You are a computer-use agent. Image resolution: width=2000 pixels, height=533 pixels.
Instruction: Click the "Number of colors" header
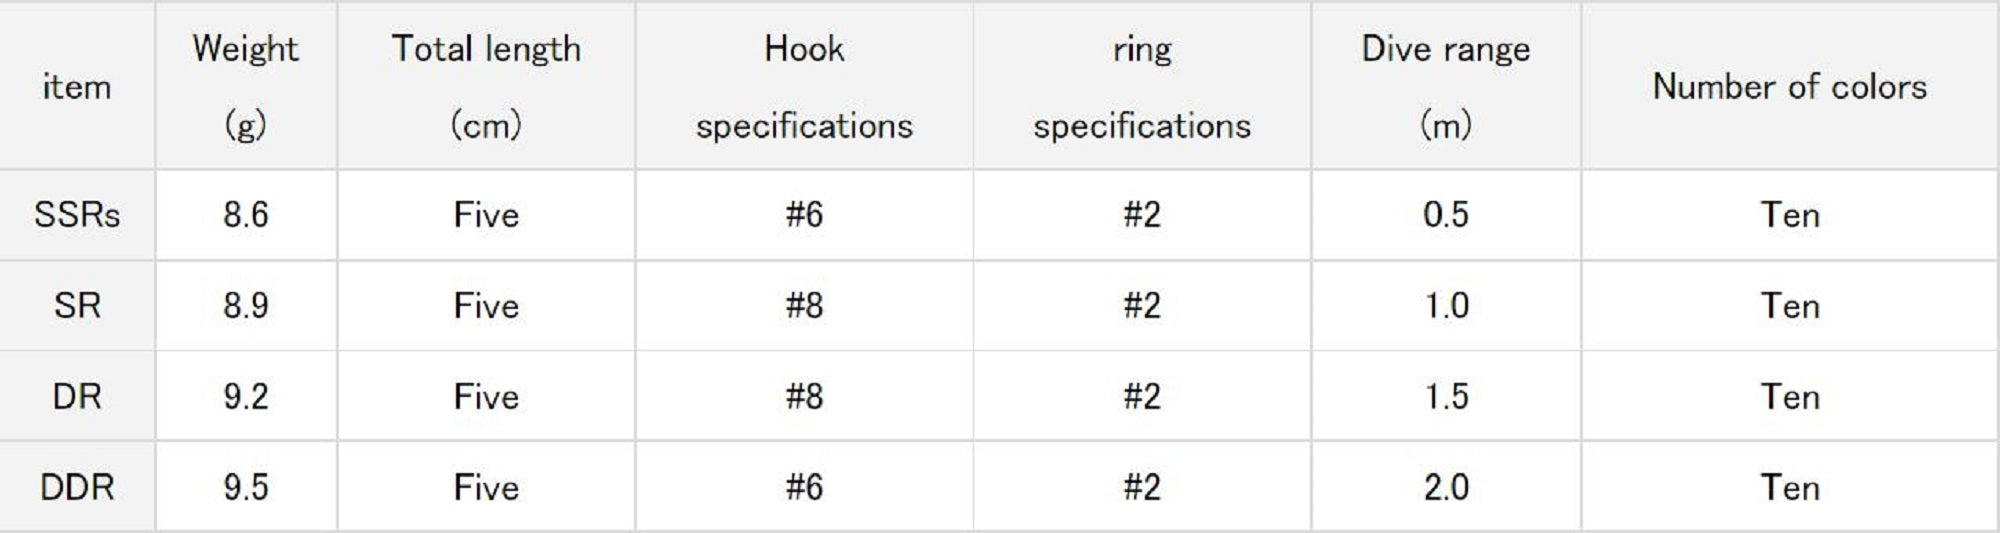1789,87
